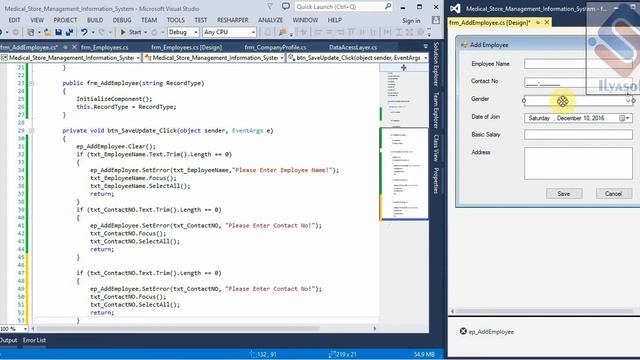
Task: Open the DEBUG menu
Action: (122, 20)
